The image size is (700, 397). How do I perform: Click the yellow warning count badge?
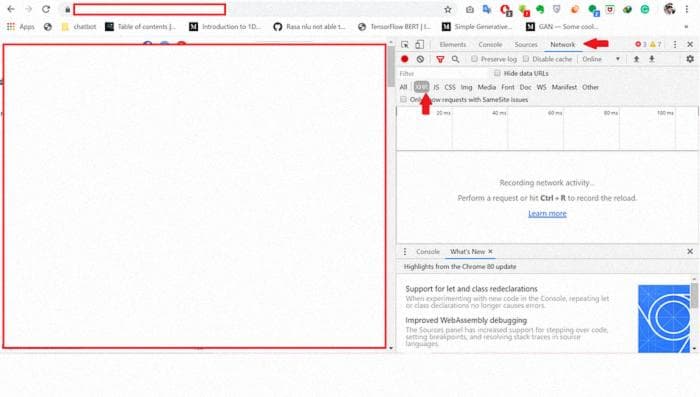655,44
